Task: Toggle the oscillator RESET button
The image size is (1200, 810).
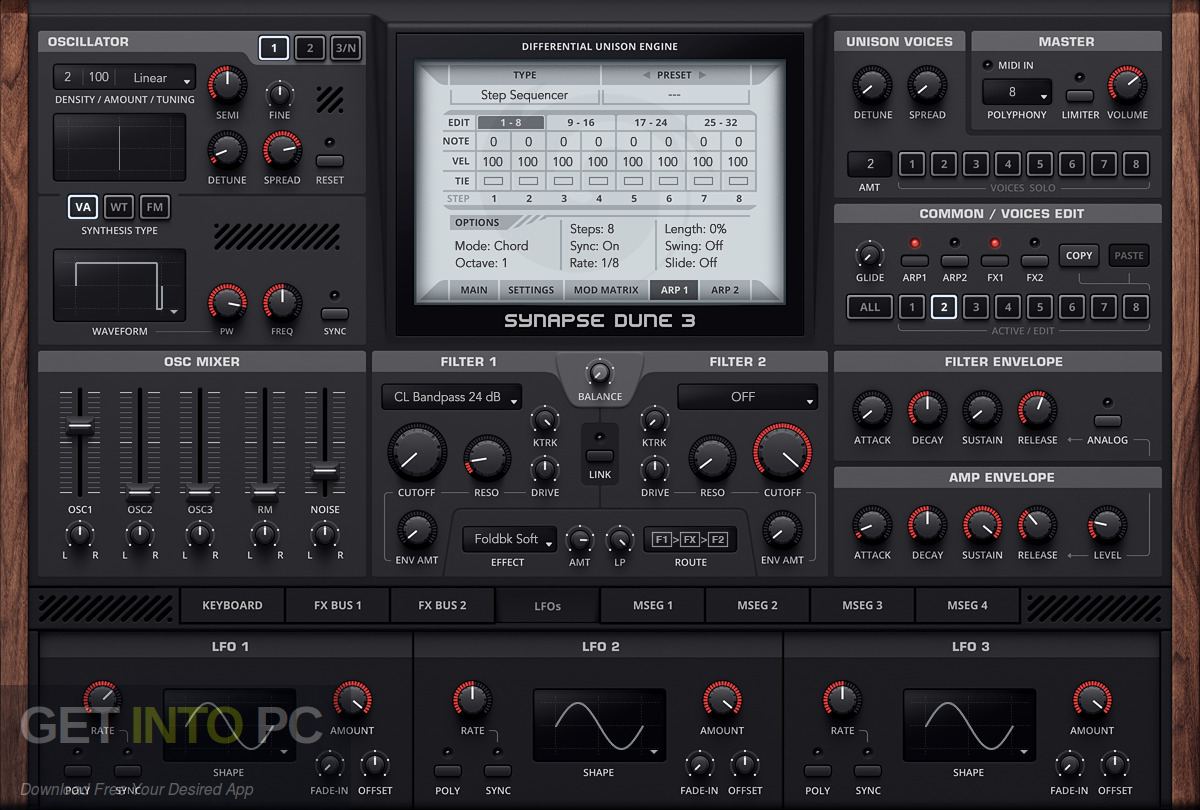Action: (329, 161)
